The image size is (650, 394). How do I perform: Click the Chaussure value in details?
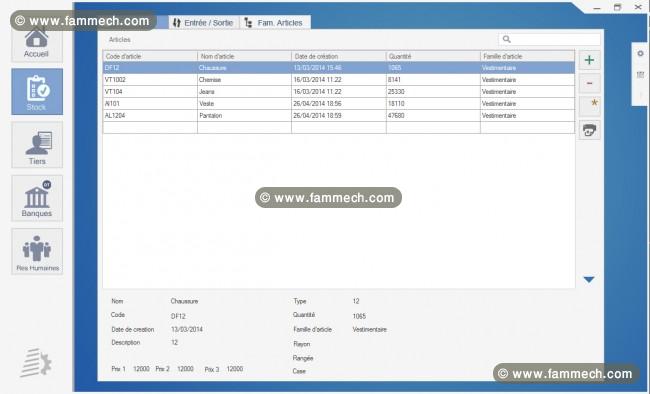184,301
